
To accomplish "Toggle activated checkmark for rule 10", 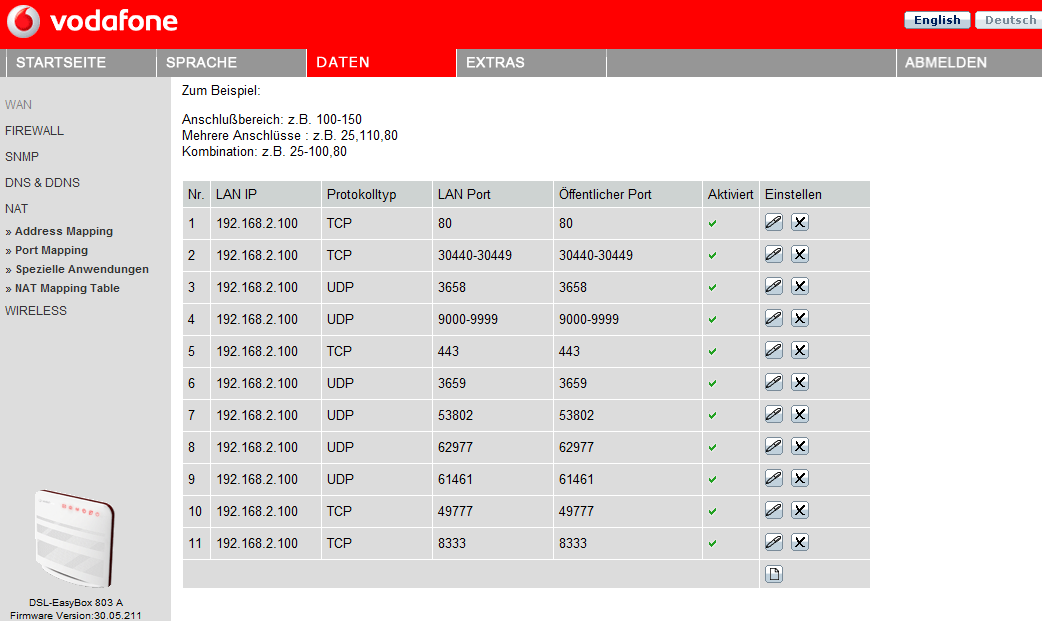I will [x=712, y=512].
